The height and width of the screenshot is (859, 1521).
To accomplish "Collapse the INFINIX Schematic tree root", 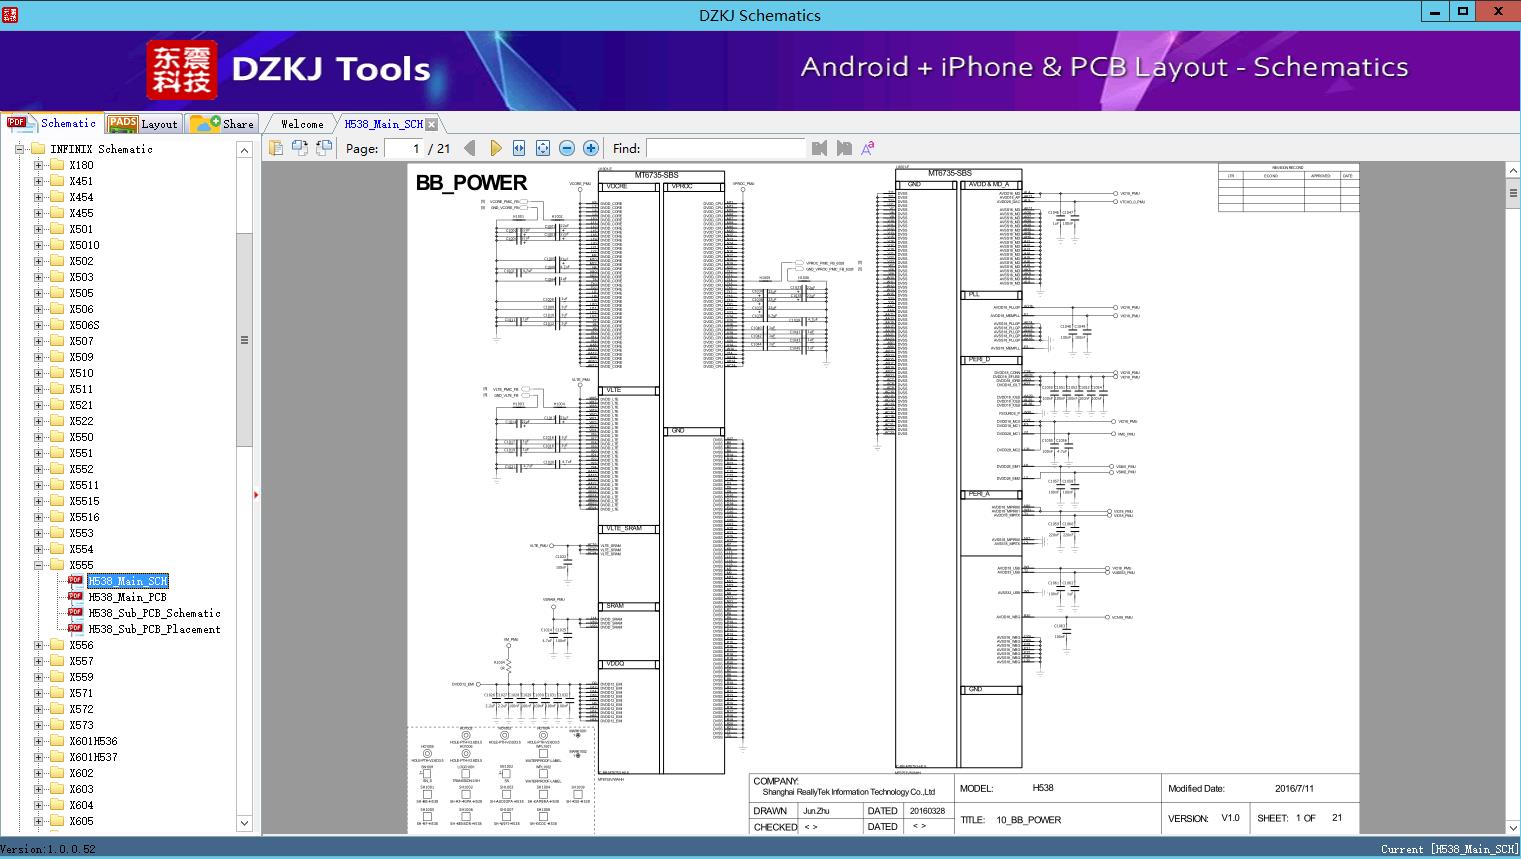I will pyautogui.click(x=19, y=149).
